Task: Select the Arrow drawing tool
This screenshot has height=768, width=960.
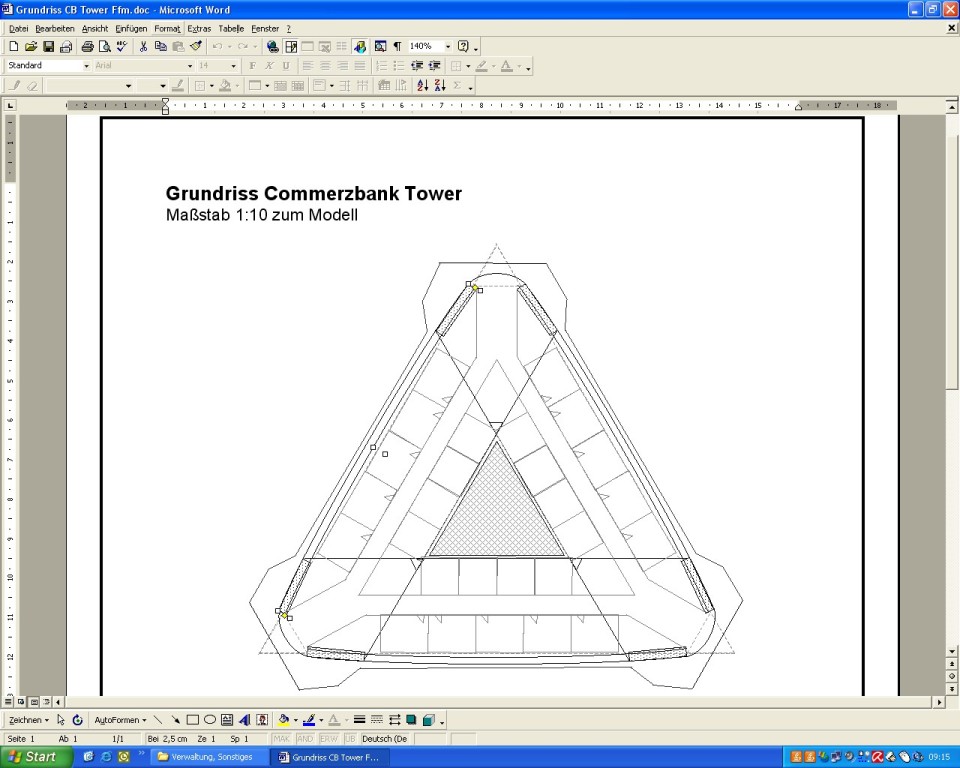Action: [x=175, y=720]
